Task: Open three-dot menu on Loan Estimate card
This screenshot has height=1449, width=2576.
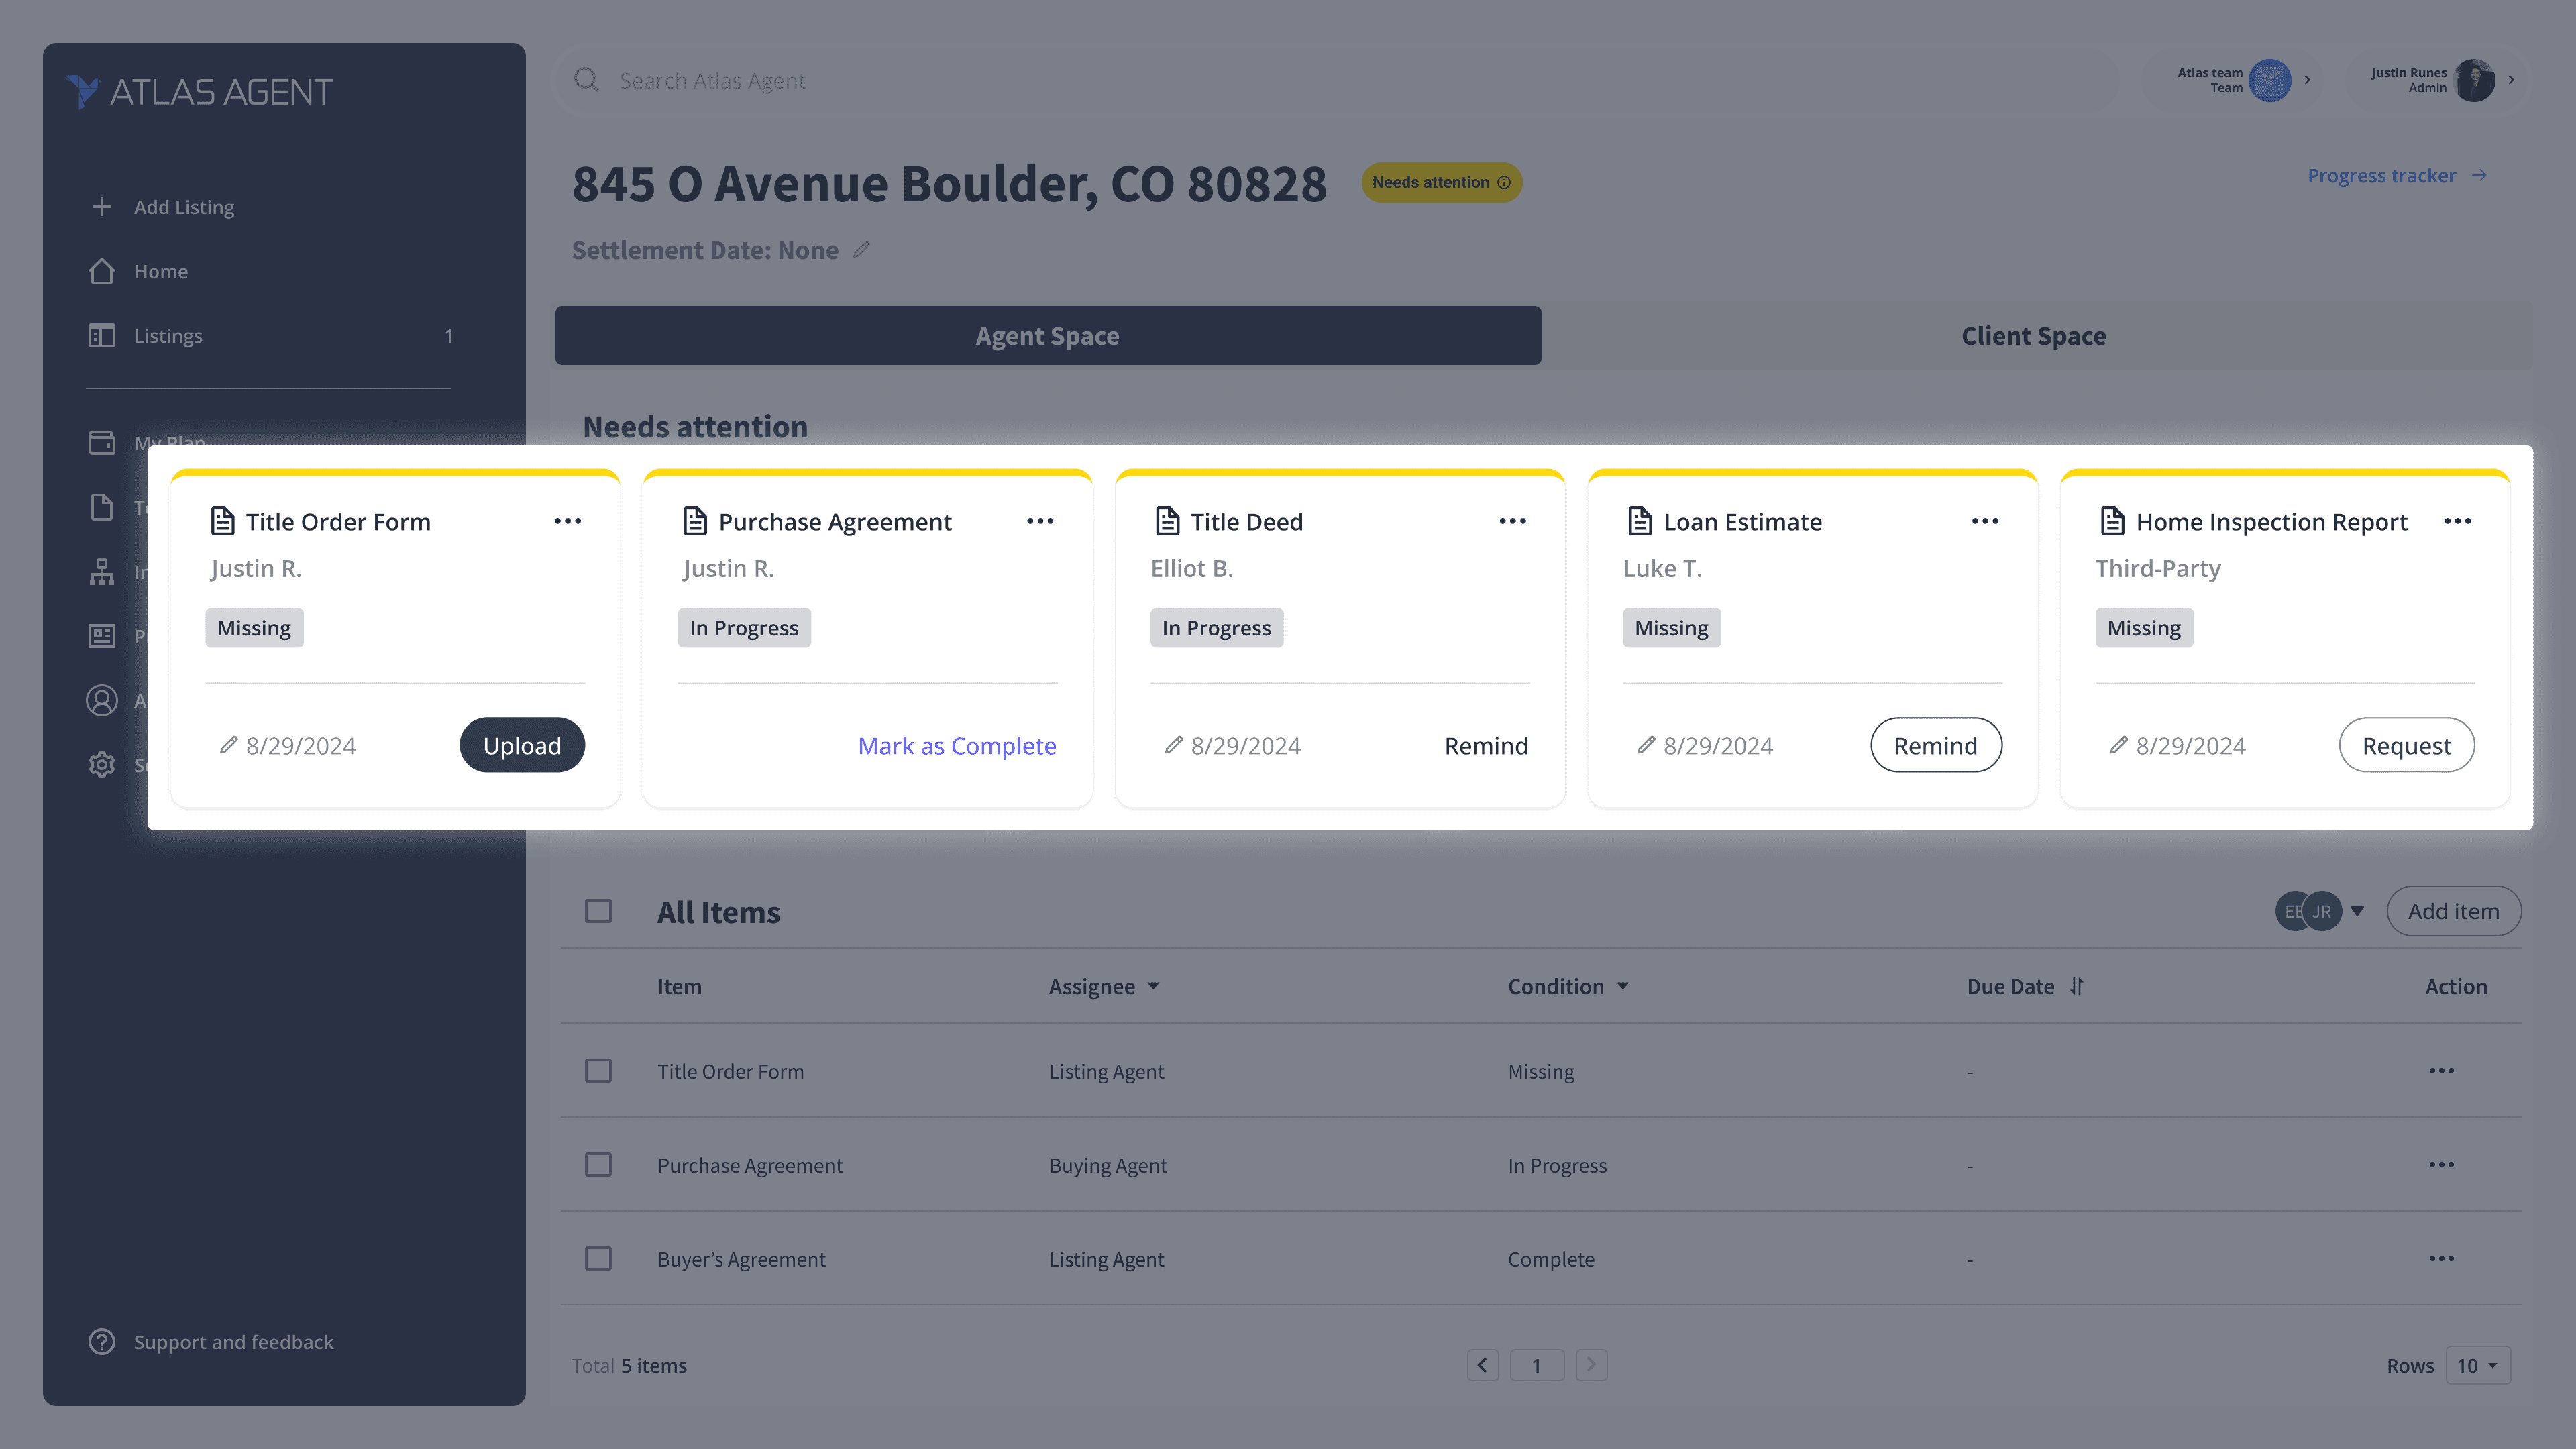Action: pos(1984,521)
